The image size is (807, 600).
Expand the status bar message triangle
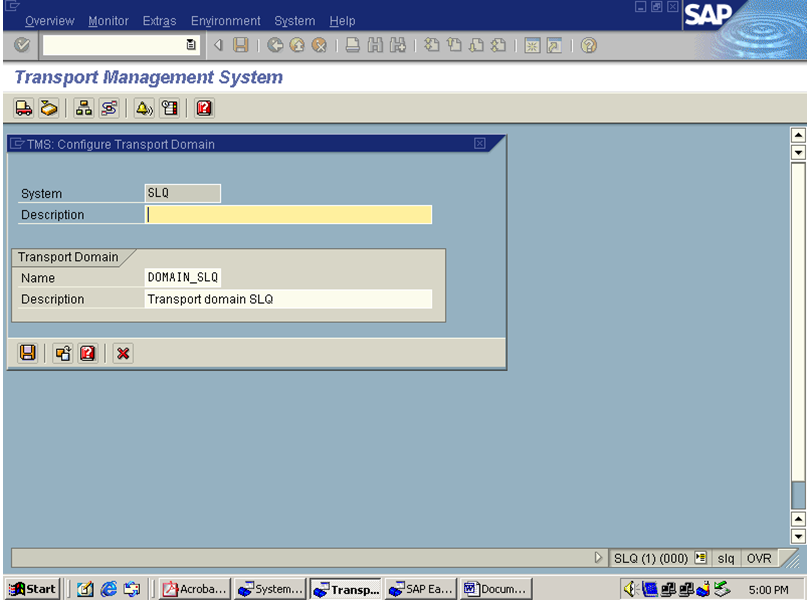pos(598,558)
